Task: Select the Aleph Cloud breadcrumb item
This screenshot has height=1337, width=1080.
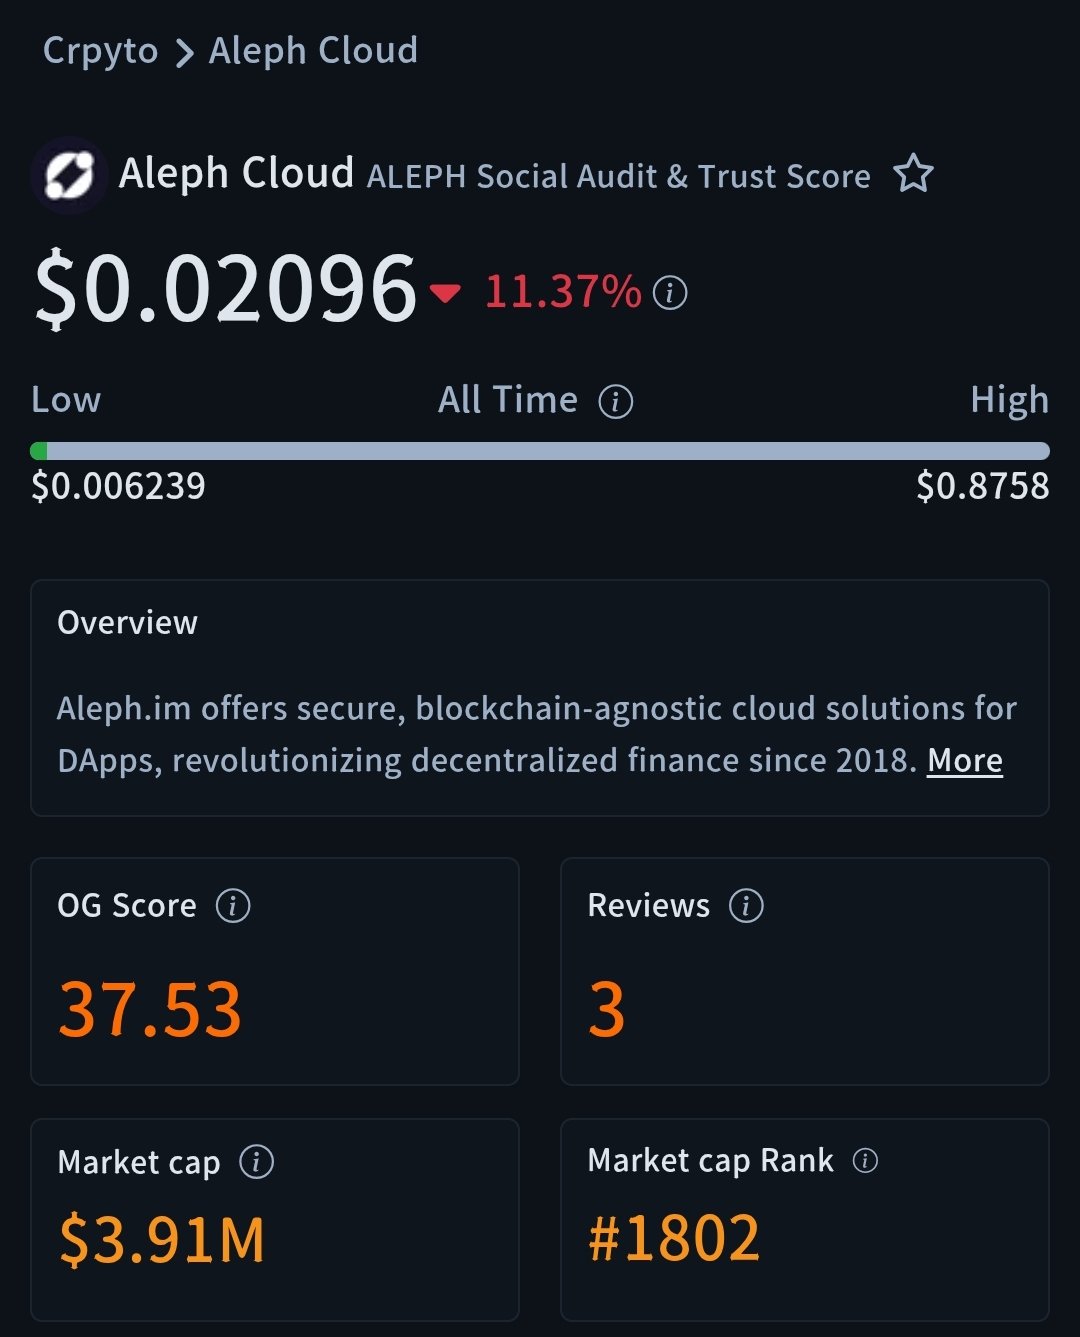Action: pyautogui.click(x=313, y=50)
